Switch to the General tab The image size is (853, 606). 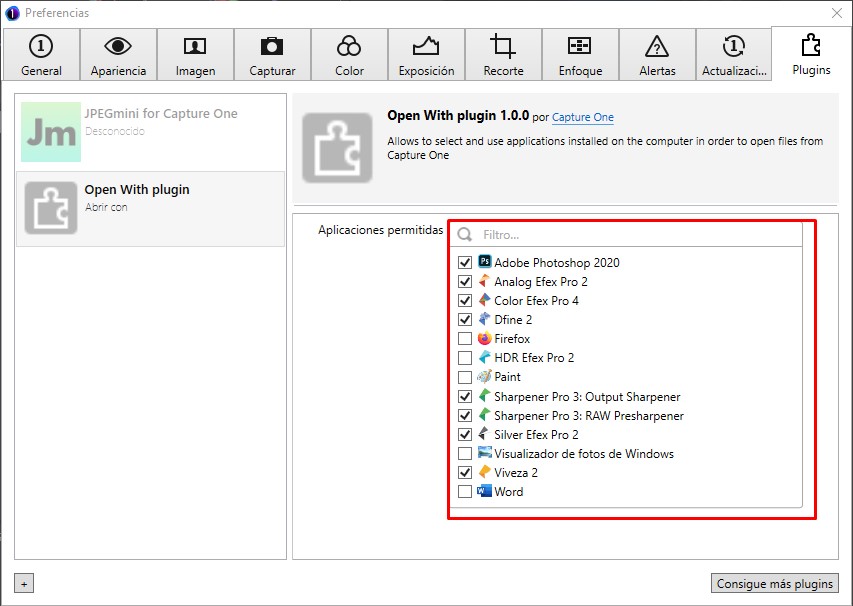click(x=41, y=55)
